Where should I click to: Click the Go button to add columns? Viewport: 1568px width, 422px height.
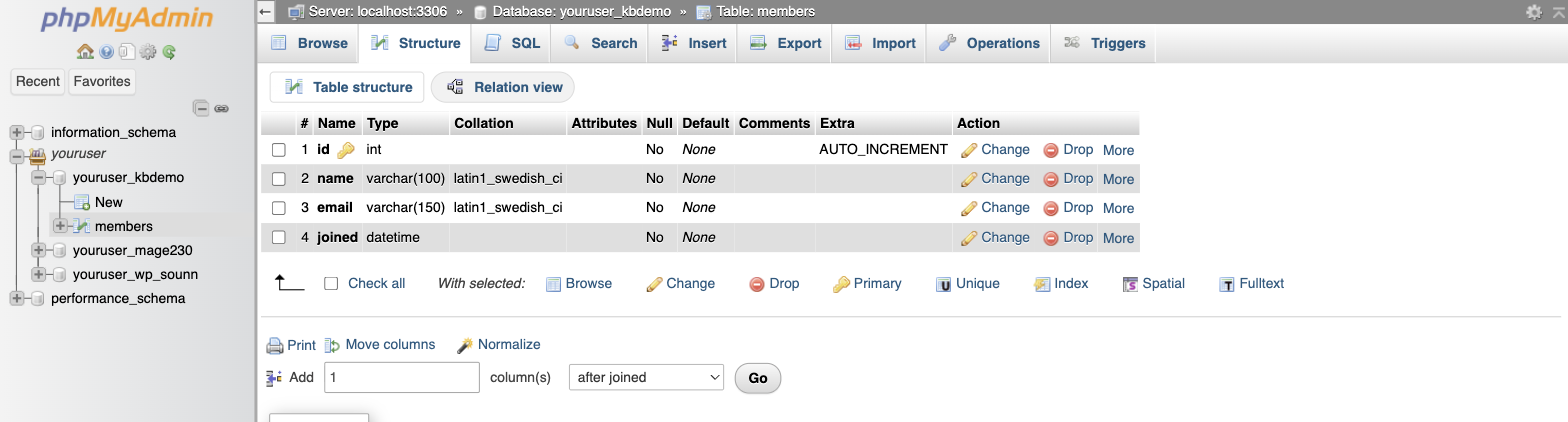(x=758, y=378)
